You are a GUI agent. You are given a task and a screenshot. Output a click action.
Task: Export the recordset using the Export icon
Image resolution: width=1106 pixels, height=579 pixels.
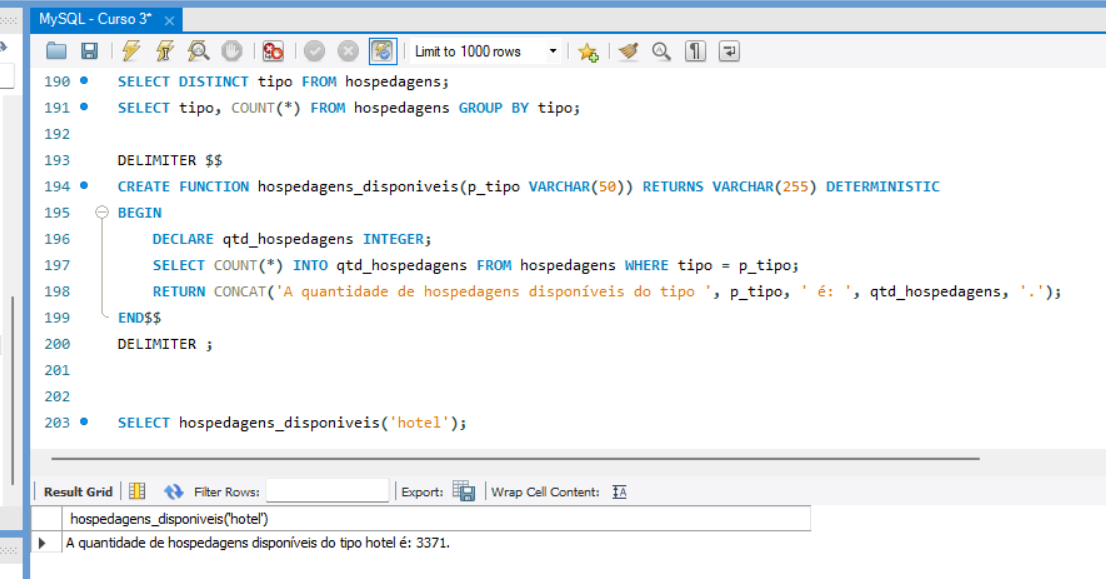pyautogui.click(x=463, y=491)
